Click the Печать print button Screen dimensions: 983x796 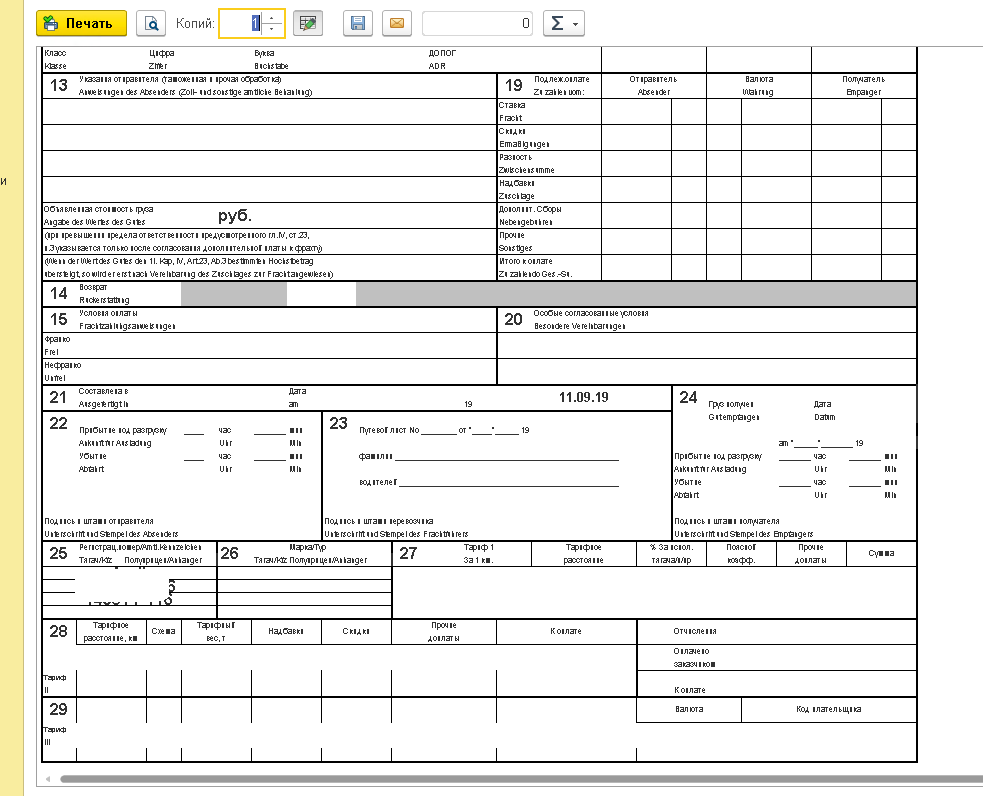[x=81, y=23]
